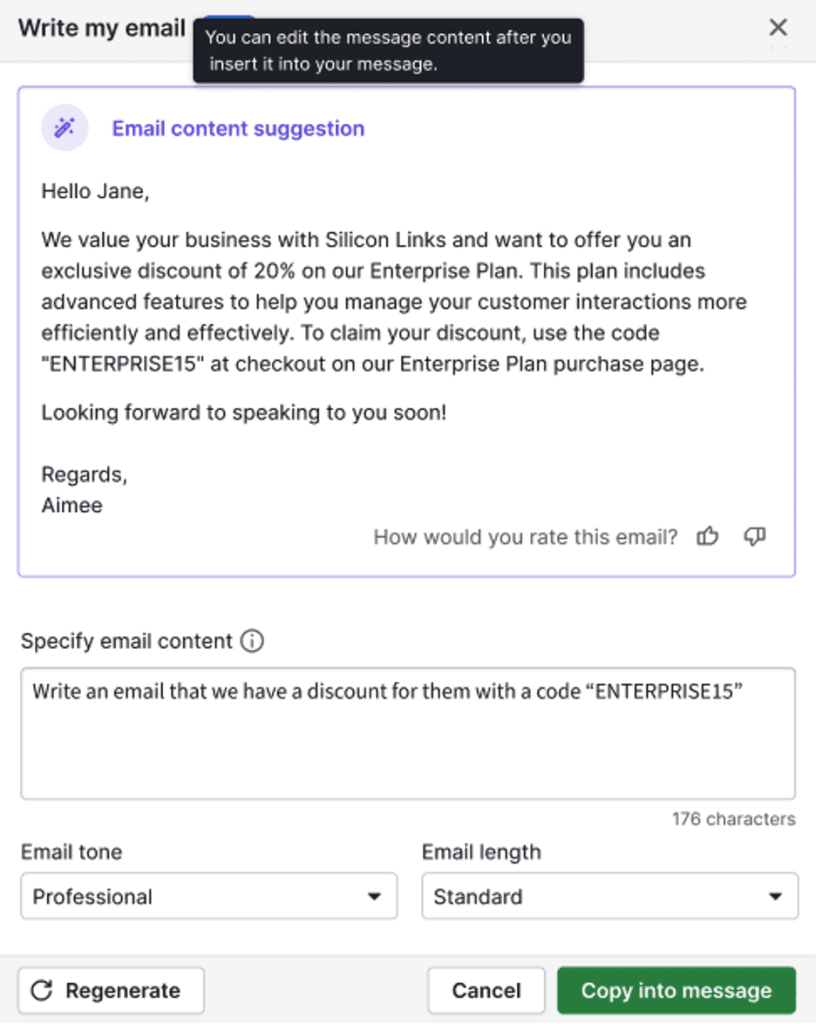Close the Write my email dialog
Screen dimensions: 816x1024
(x=778, y=27)
